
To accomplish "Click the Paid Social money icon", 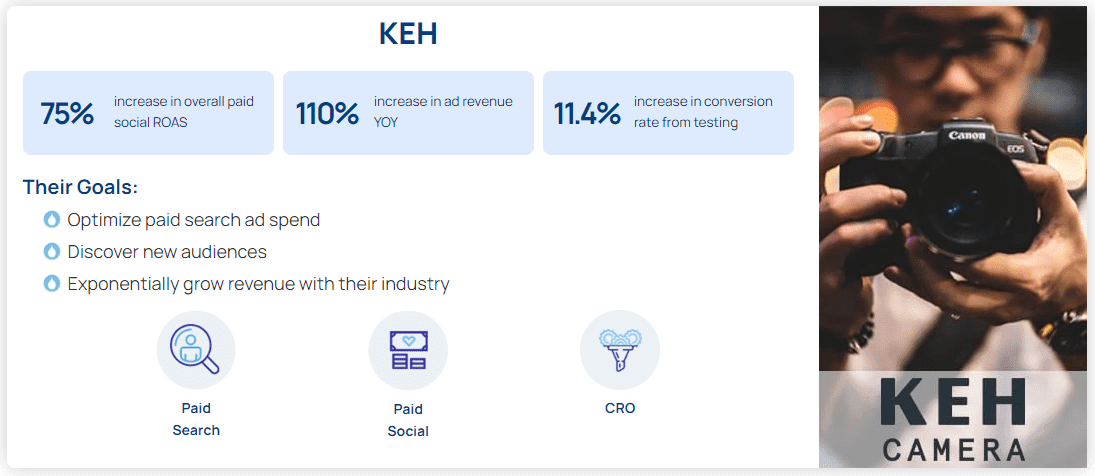I will coord(408,350).
